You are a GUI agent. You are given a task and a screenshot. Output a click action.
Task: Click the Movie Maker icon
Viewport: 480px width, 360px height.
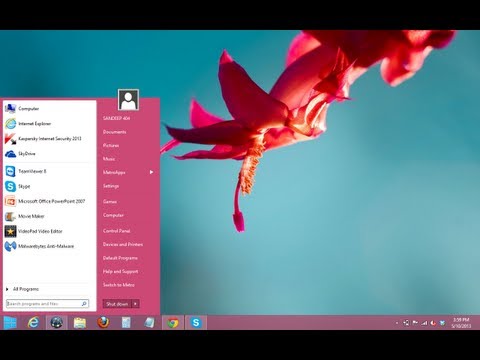tap(10, 216)
